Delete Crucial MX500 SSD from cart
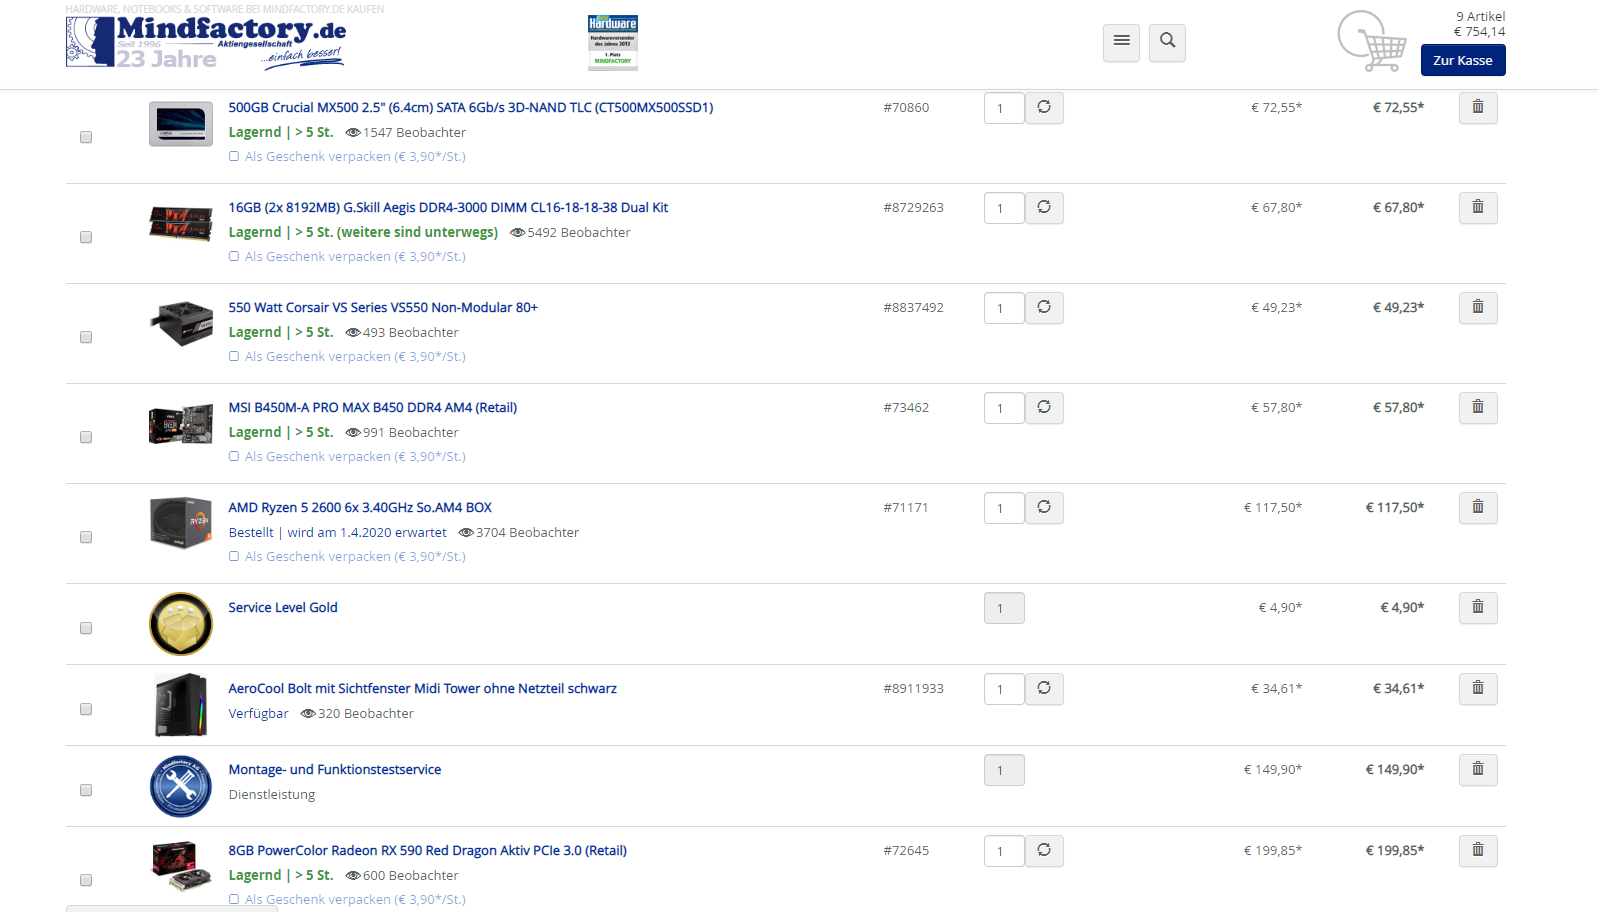Image resolution: width=1598 pixels, height=912 pixels. [x=1478, y=108]
